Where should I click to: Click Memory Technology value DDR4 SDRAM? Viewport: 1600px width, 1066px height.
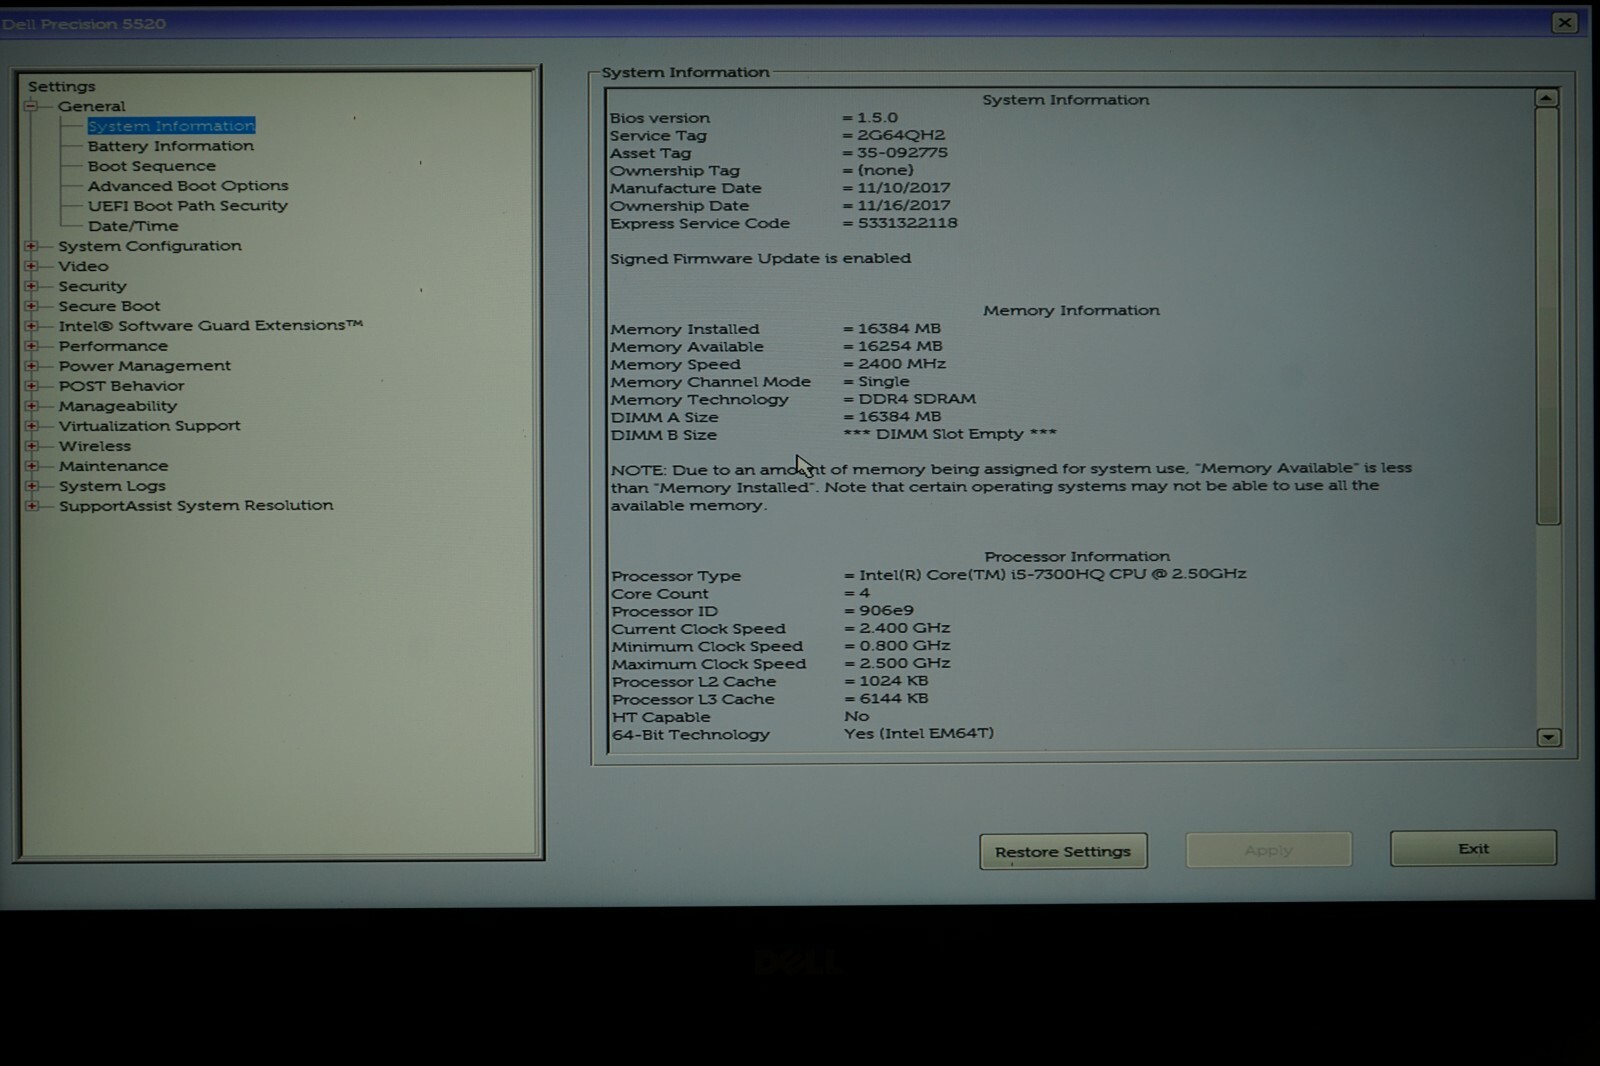click(917, 399)
